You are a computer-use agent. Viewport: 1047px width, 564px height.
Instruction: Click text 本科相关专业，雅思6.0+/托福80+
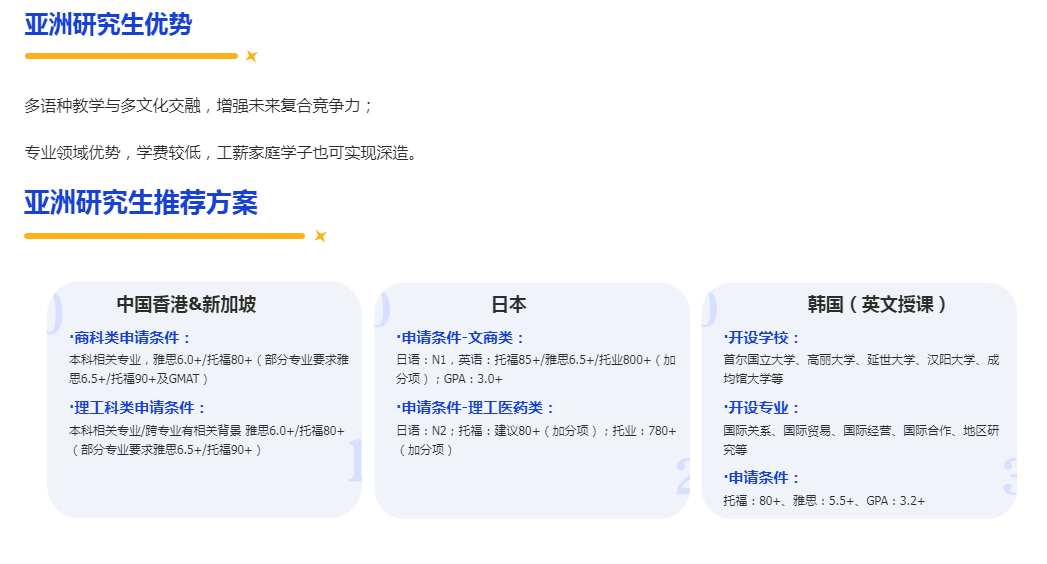[x=209, y=369]
